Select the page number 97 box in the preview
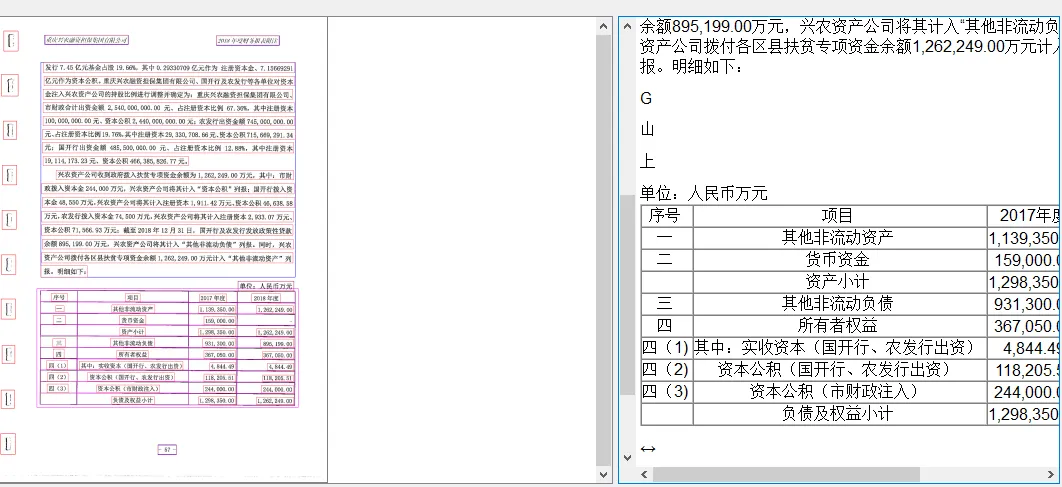The width and height of the screenshot is (1062, 487). point(167,451)
